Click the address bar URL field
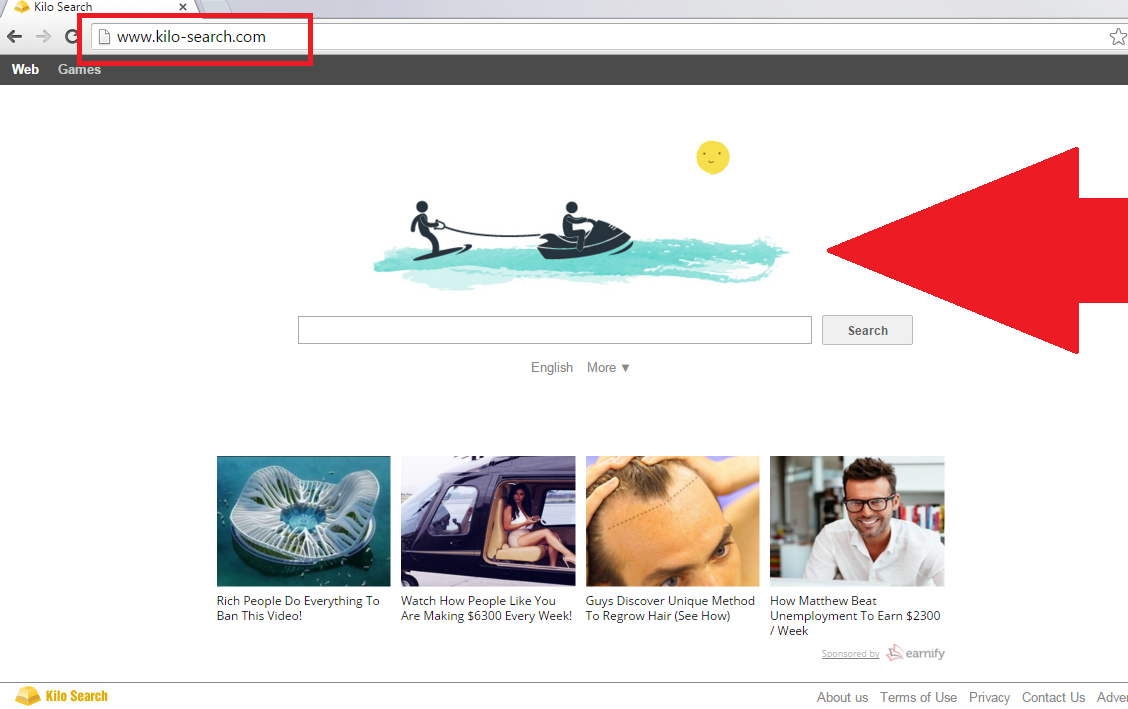The width and height of the screenshot is (1128, 709). pyautogui.click(x=600, y=37)
